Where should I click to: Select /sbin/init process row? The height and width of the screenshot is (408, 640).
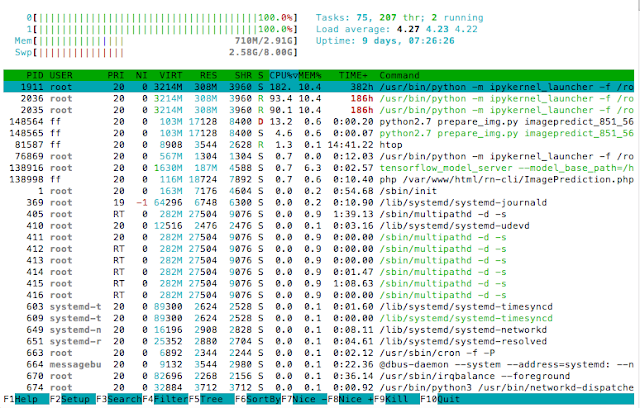tap(318, 191)
